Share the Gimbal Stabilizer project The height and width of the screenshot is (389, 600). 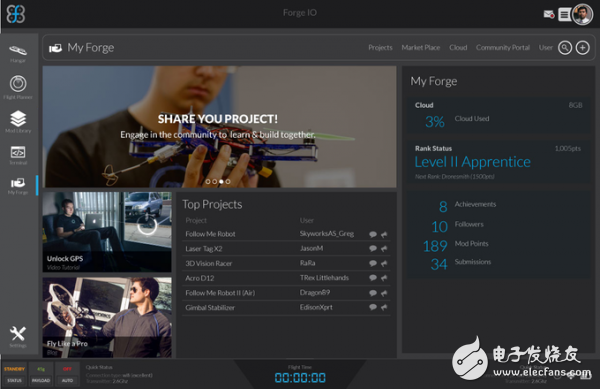pyautogui.click(x=384, y=307)
